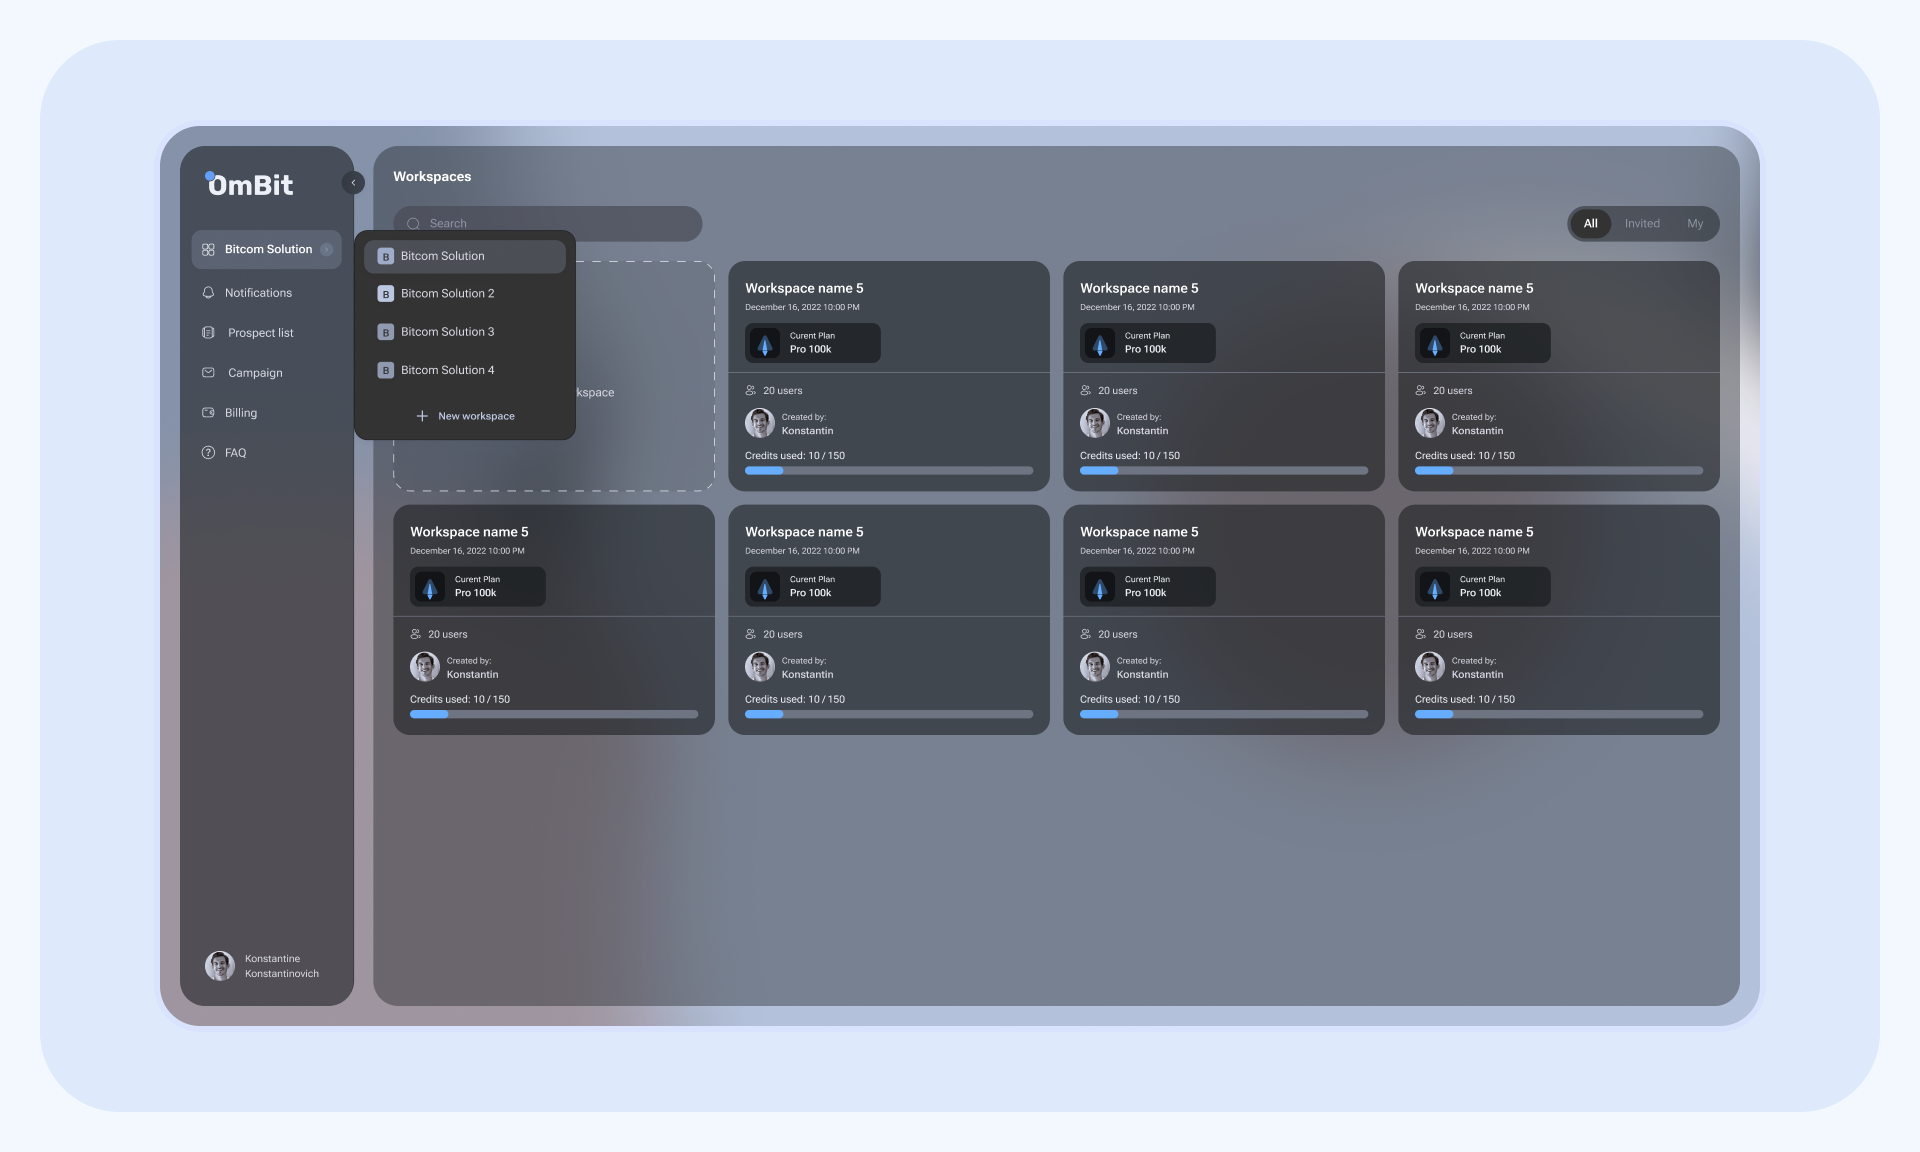Viewport: 1920px width, 1152px height.
Task: Switch filter to Invited workspaces
Action: pos(1641,224)
